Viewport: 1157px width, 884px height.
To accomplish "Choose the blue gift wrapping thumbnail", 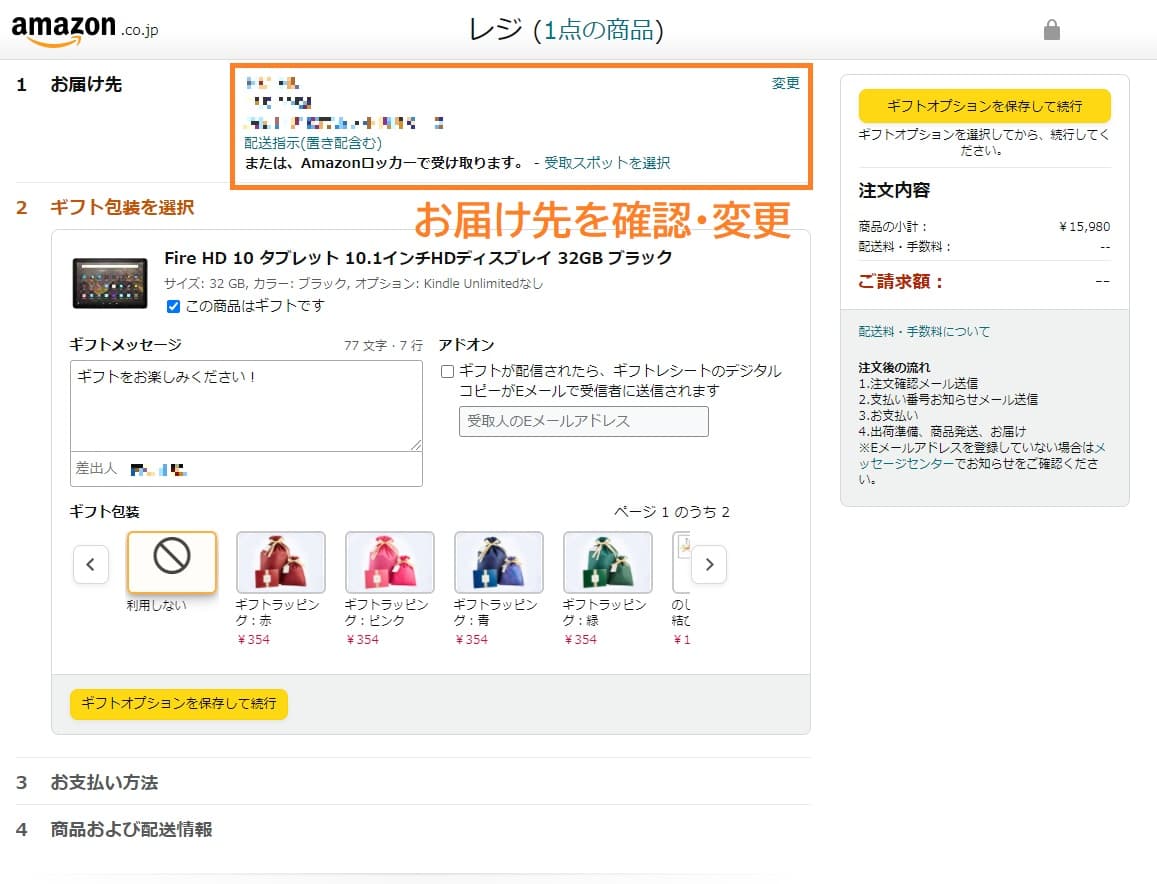I will pyautogui.click(x=499, y=562).
